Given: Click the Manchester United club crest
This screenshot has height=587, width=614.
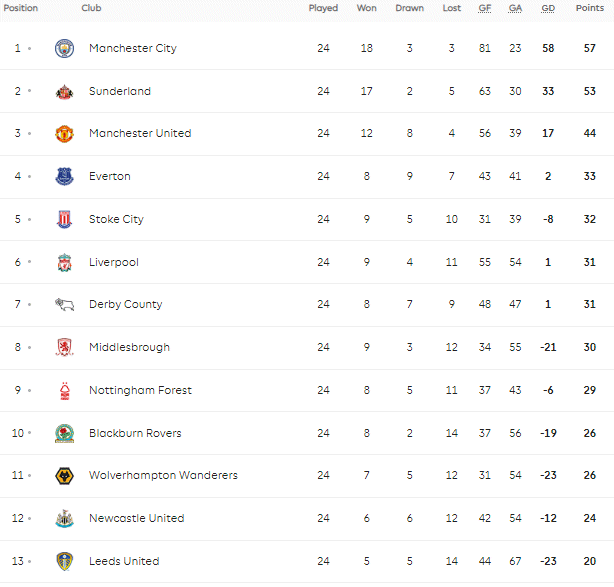Looking at the screenshot, I should [x=65, y=134].
